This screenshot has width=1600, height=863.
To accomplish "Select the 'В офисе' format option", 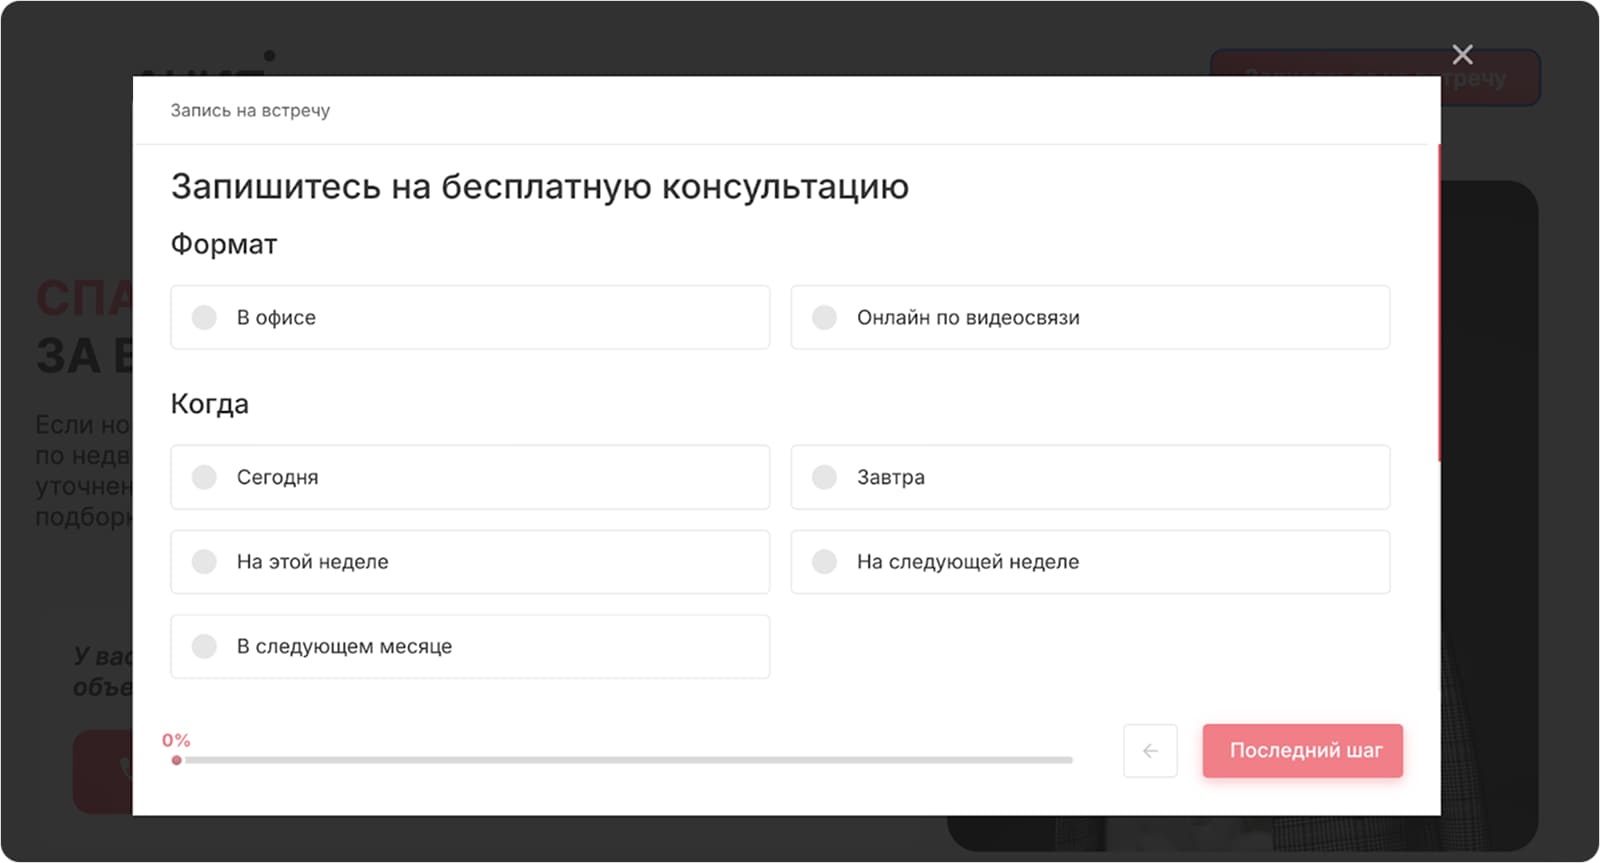I will point(470,317).
